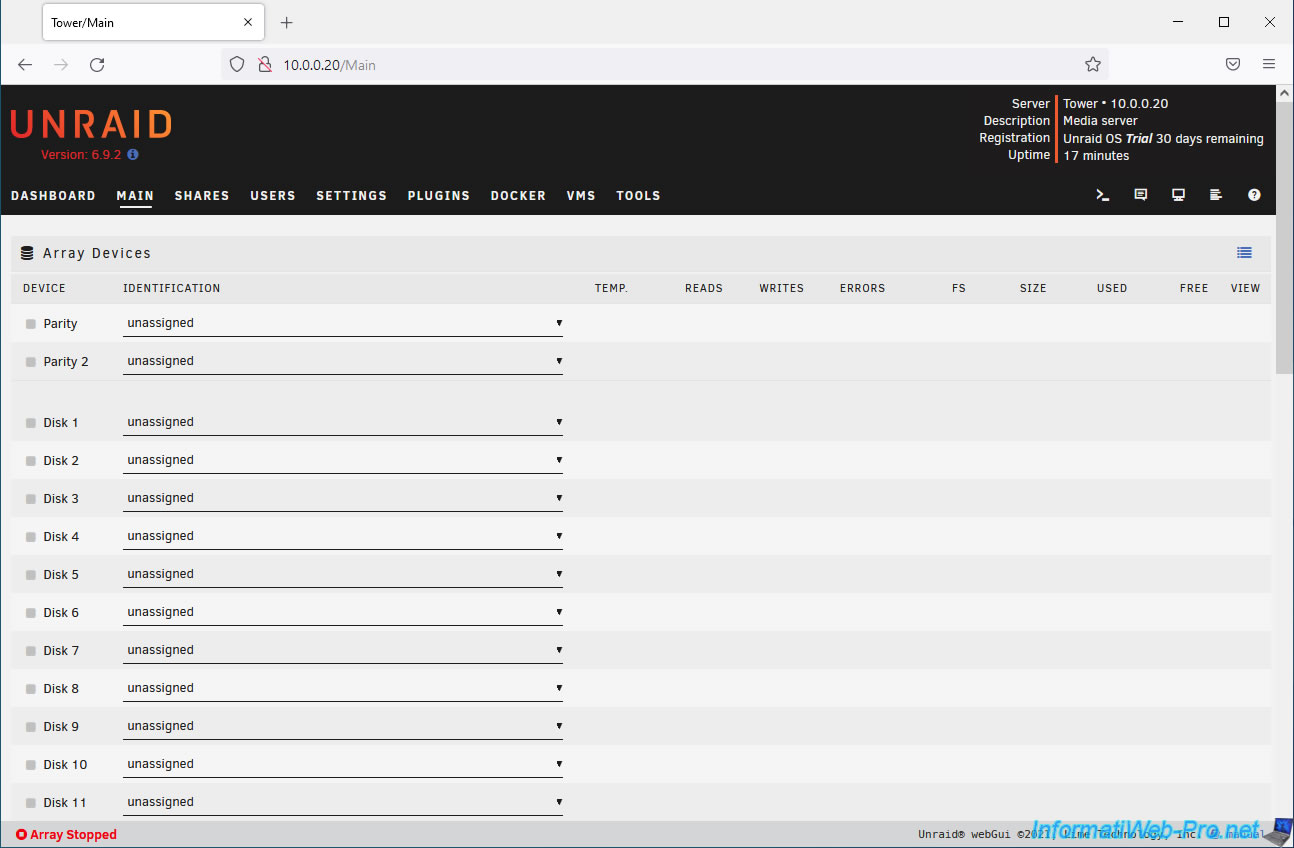
Task: Open the system log icon
Action: pyautogui.click(x=1216, y=195)
